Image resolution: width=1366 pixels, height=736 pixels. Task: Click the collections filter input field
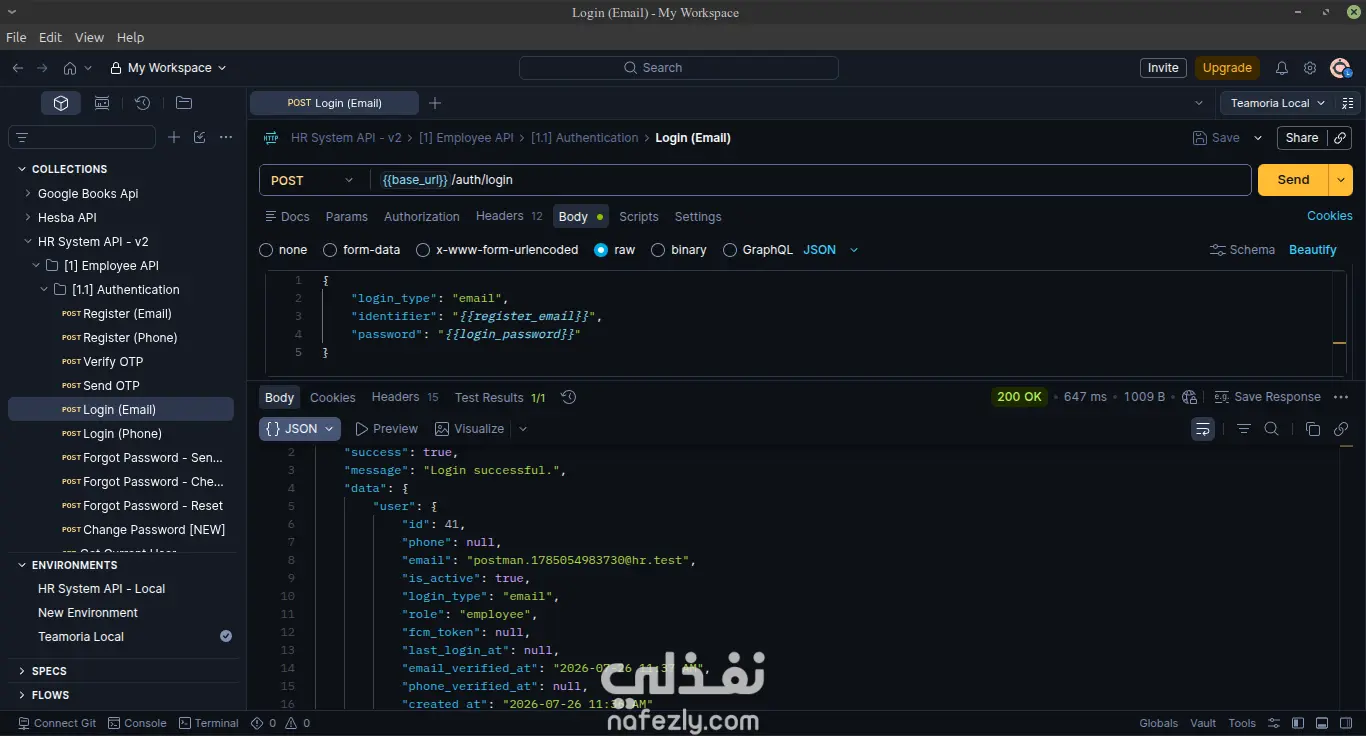click(82, 137)
